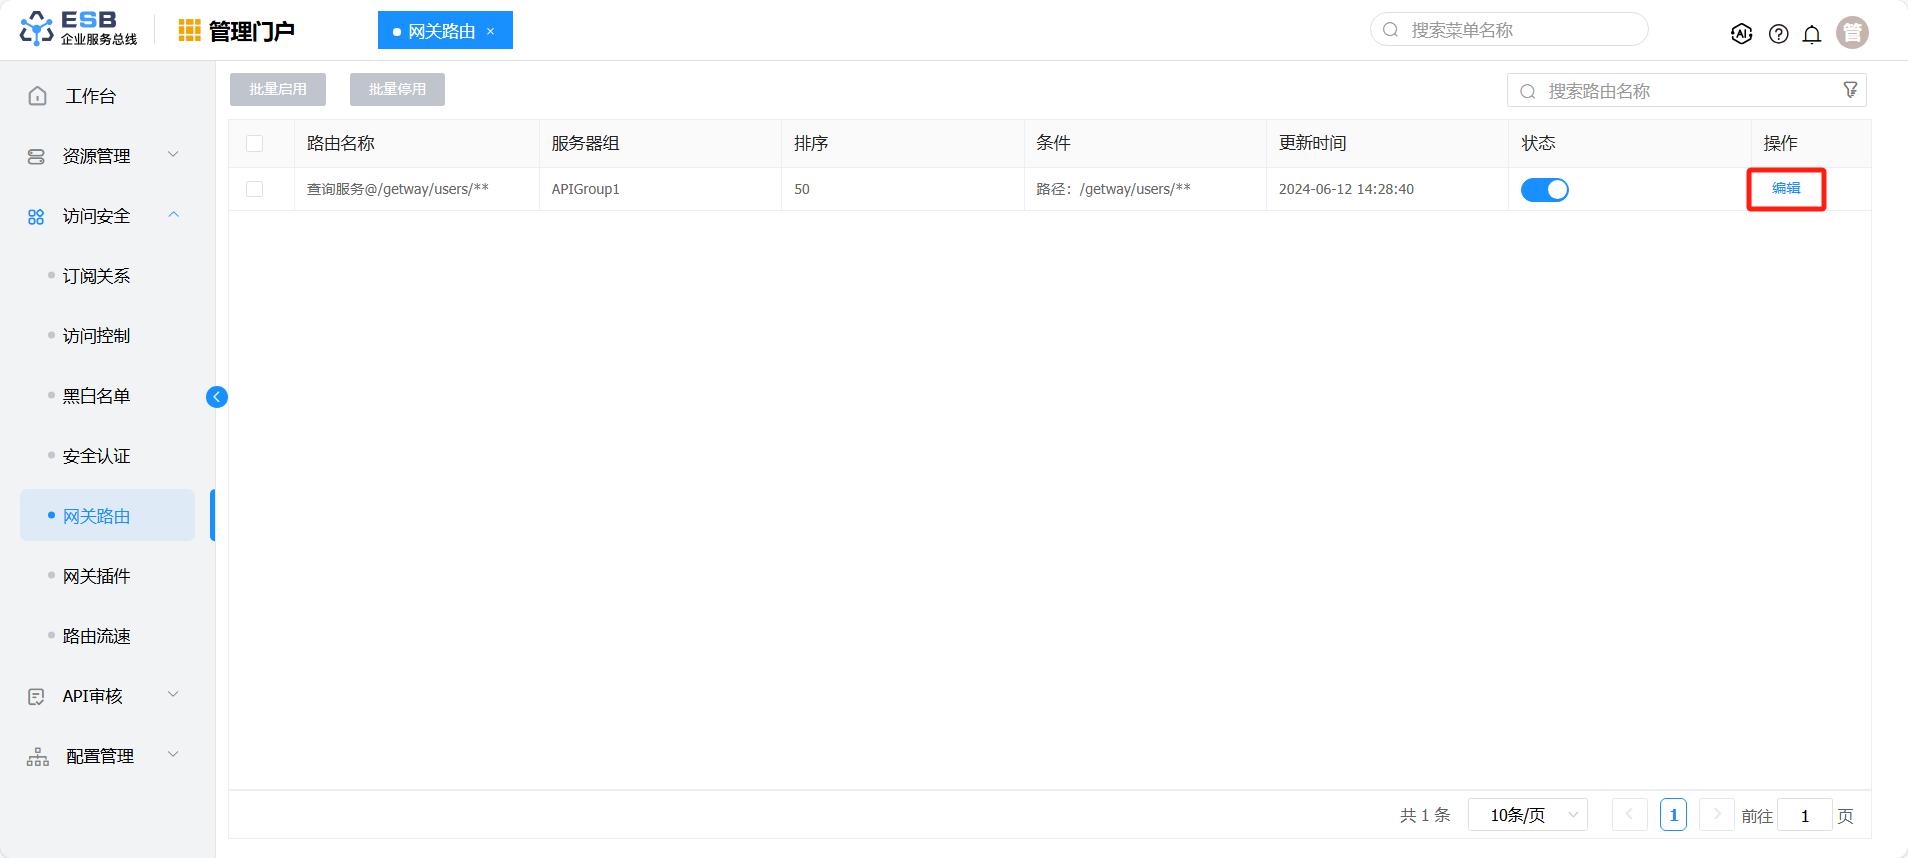
Task: Click the 编辑 link for the route
Action: click(x=1786, y=188)
